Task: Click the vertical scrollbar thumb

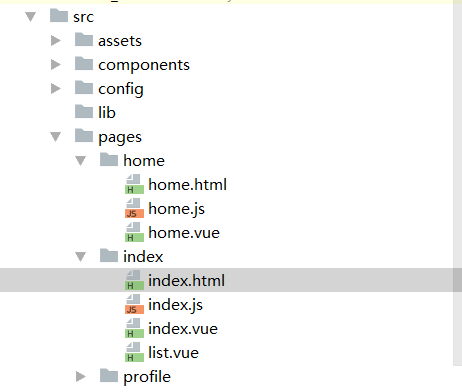Action: pos(457,183)
